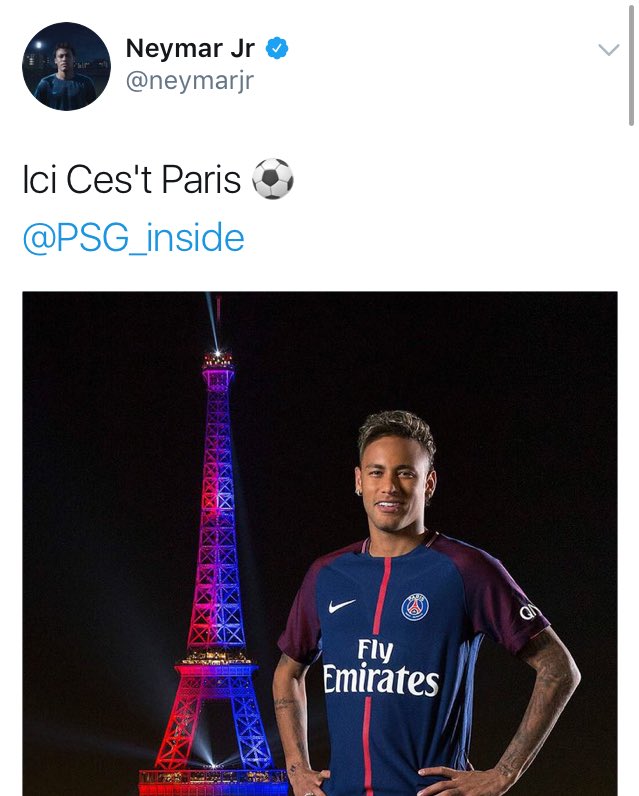639x796 pixels.
Task: Click the spotlight atop the Eiffel Tower
Action: point(217,352)
